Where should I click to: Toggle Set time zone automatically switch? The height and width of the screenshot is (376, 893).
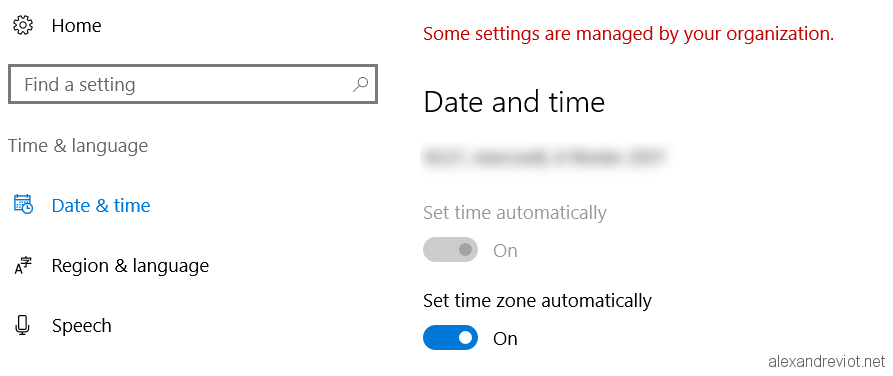point(450,338)
